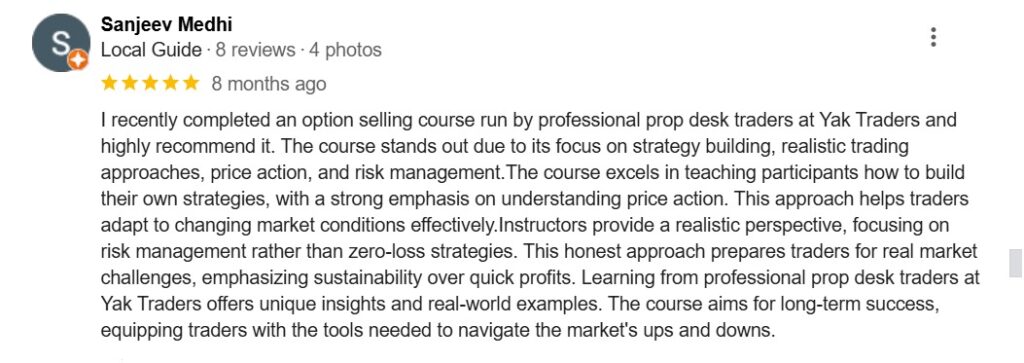Click the third yellow rating star
This screenshot has width=1024, height=363.
(150, 83)
